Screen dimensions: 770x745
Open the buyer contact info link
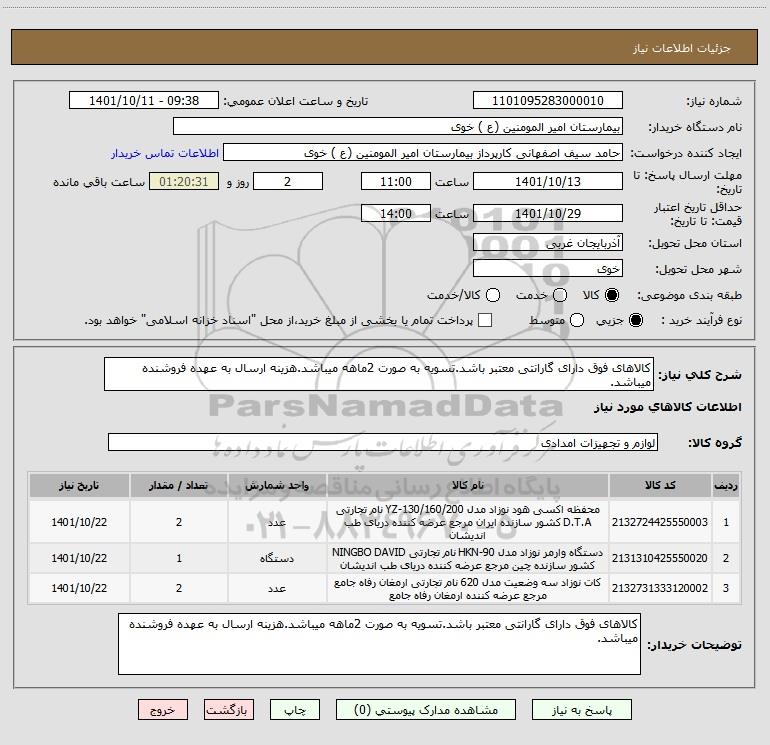point(165,153)
